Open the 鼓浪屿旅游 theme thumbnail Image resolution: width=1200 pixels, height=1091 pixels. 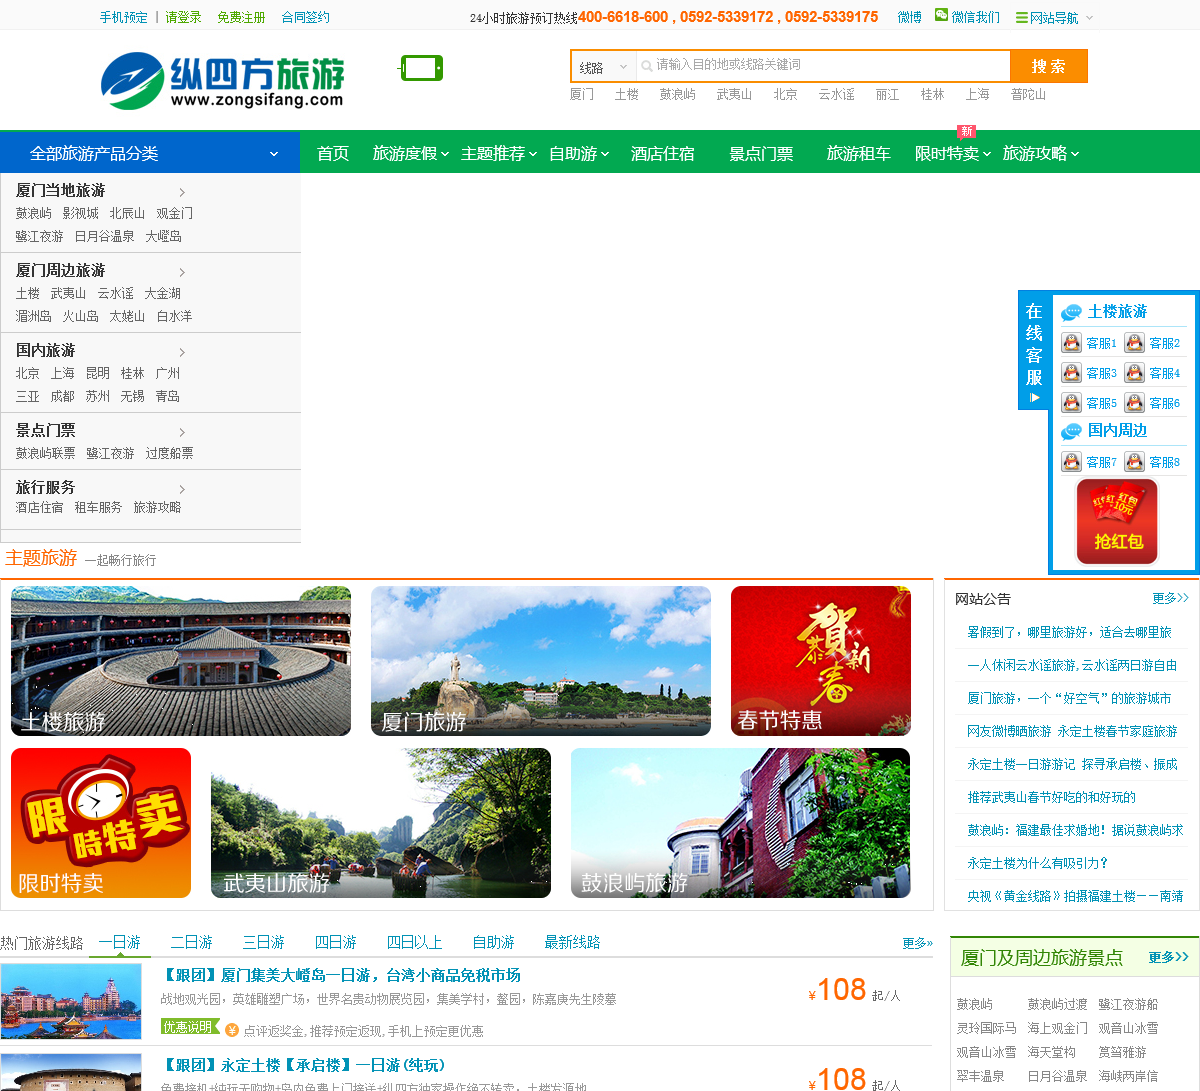pos(741,823)
